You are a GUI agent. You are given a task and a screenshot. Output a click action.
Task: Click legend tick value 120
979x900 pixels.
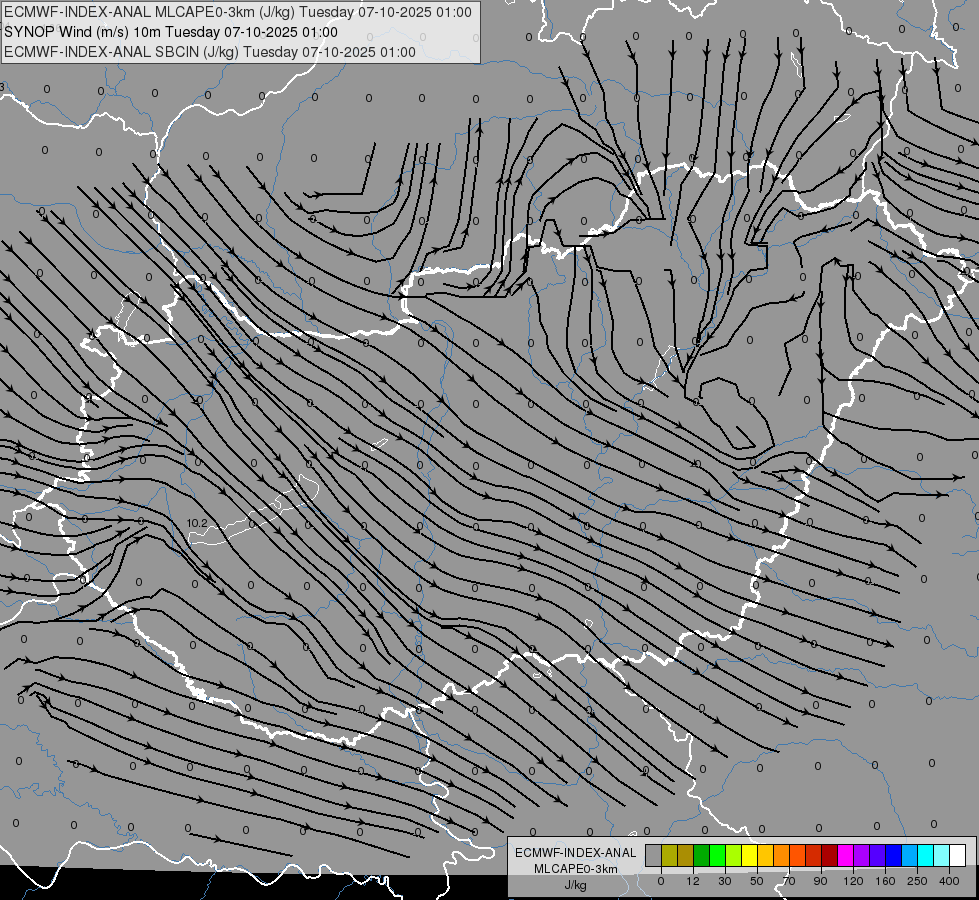pos(853,881)
